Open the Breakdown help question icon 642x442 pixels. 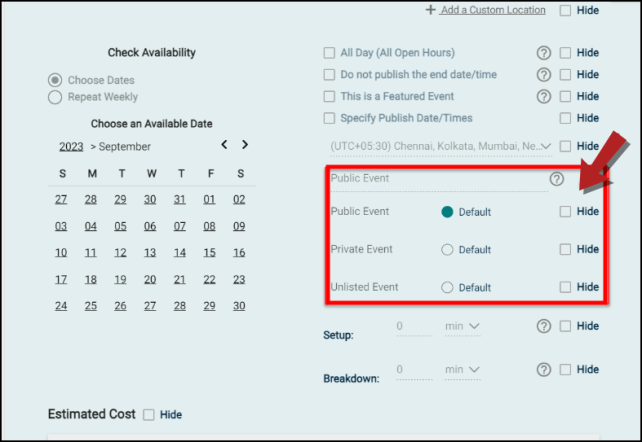tap(544, 370)
